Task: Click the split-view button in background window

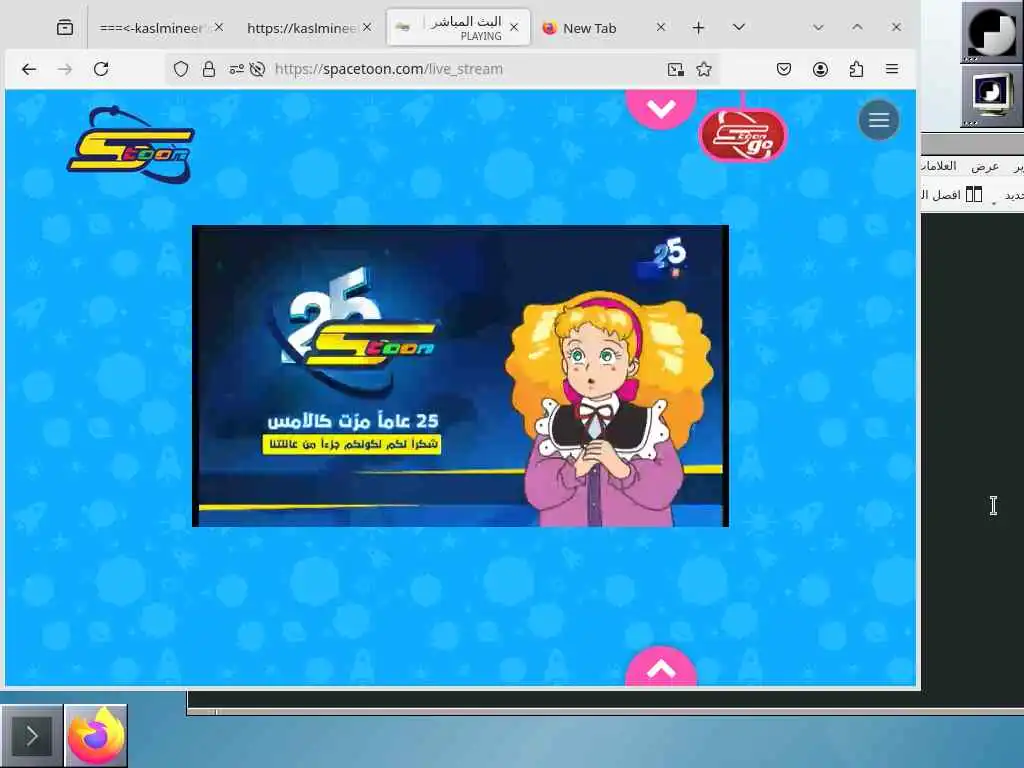Action: 954,195
